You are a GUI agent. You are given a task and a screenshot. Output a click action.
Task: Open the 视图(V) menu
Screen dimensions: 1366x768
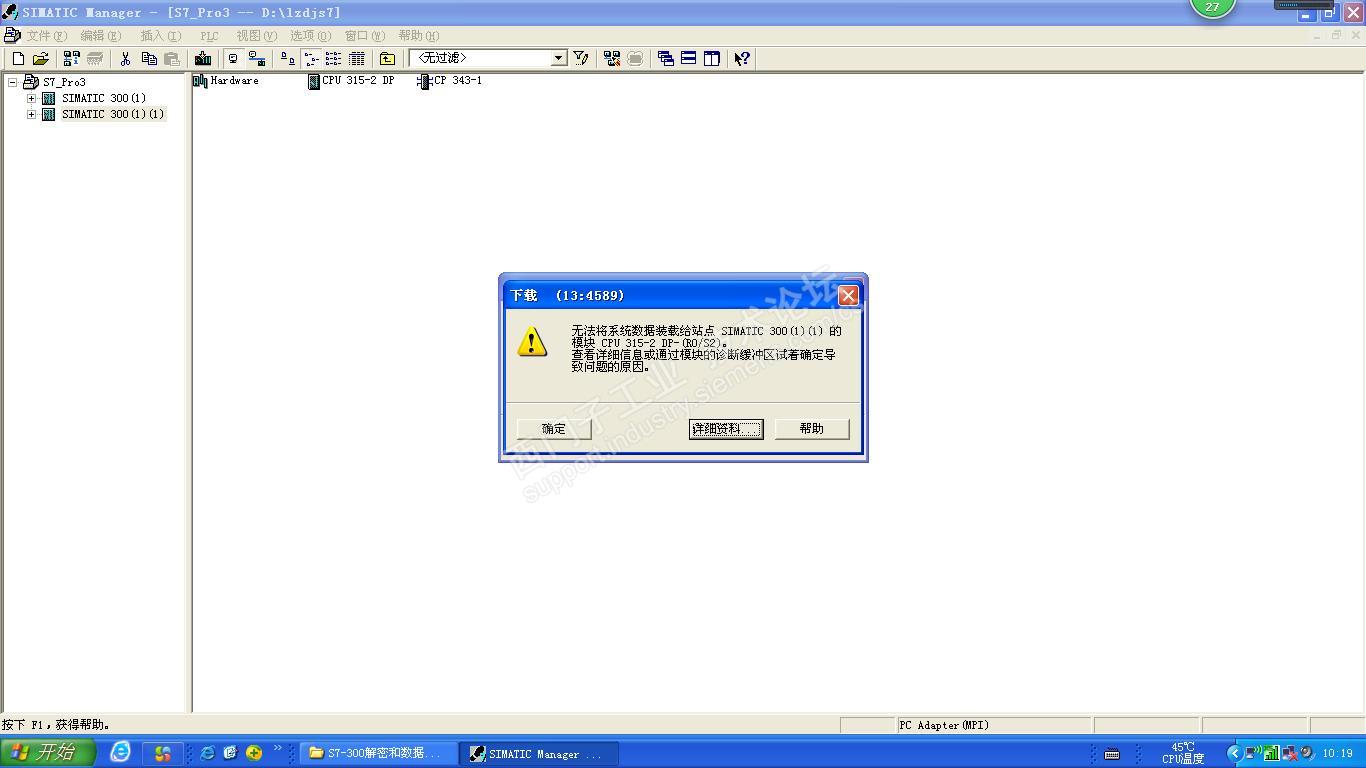click(257, 36)
